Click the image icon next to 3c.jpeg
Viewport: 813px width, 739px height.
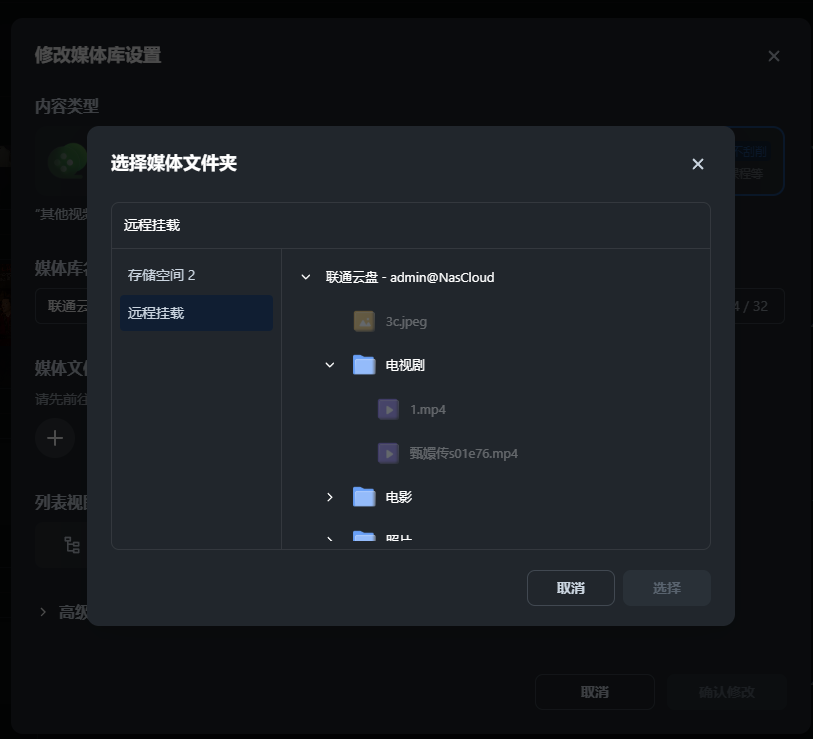click(364, 321)
